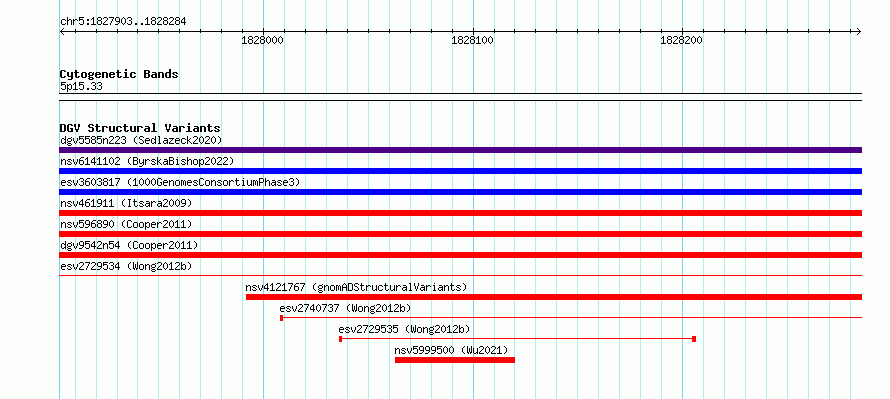Click the 5p15.33 band label
890x399 pixels.
(x=81, y=87)
